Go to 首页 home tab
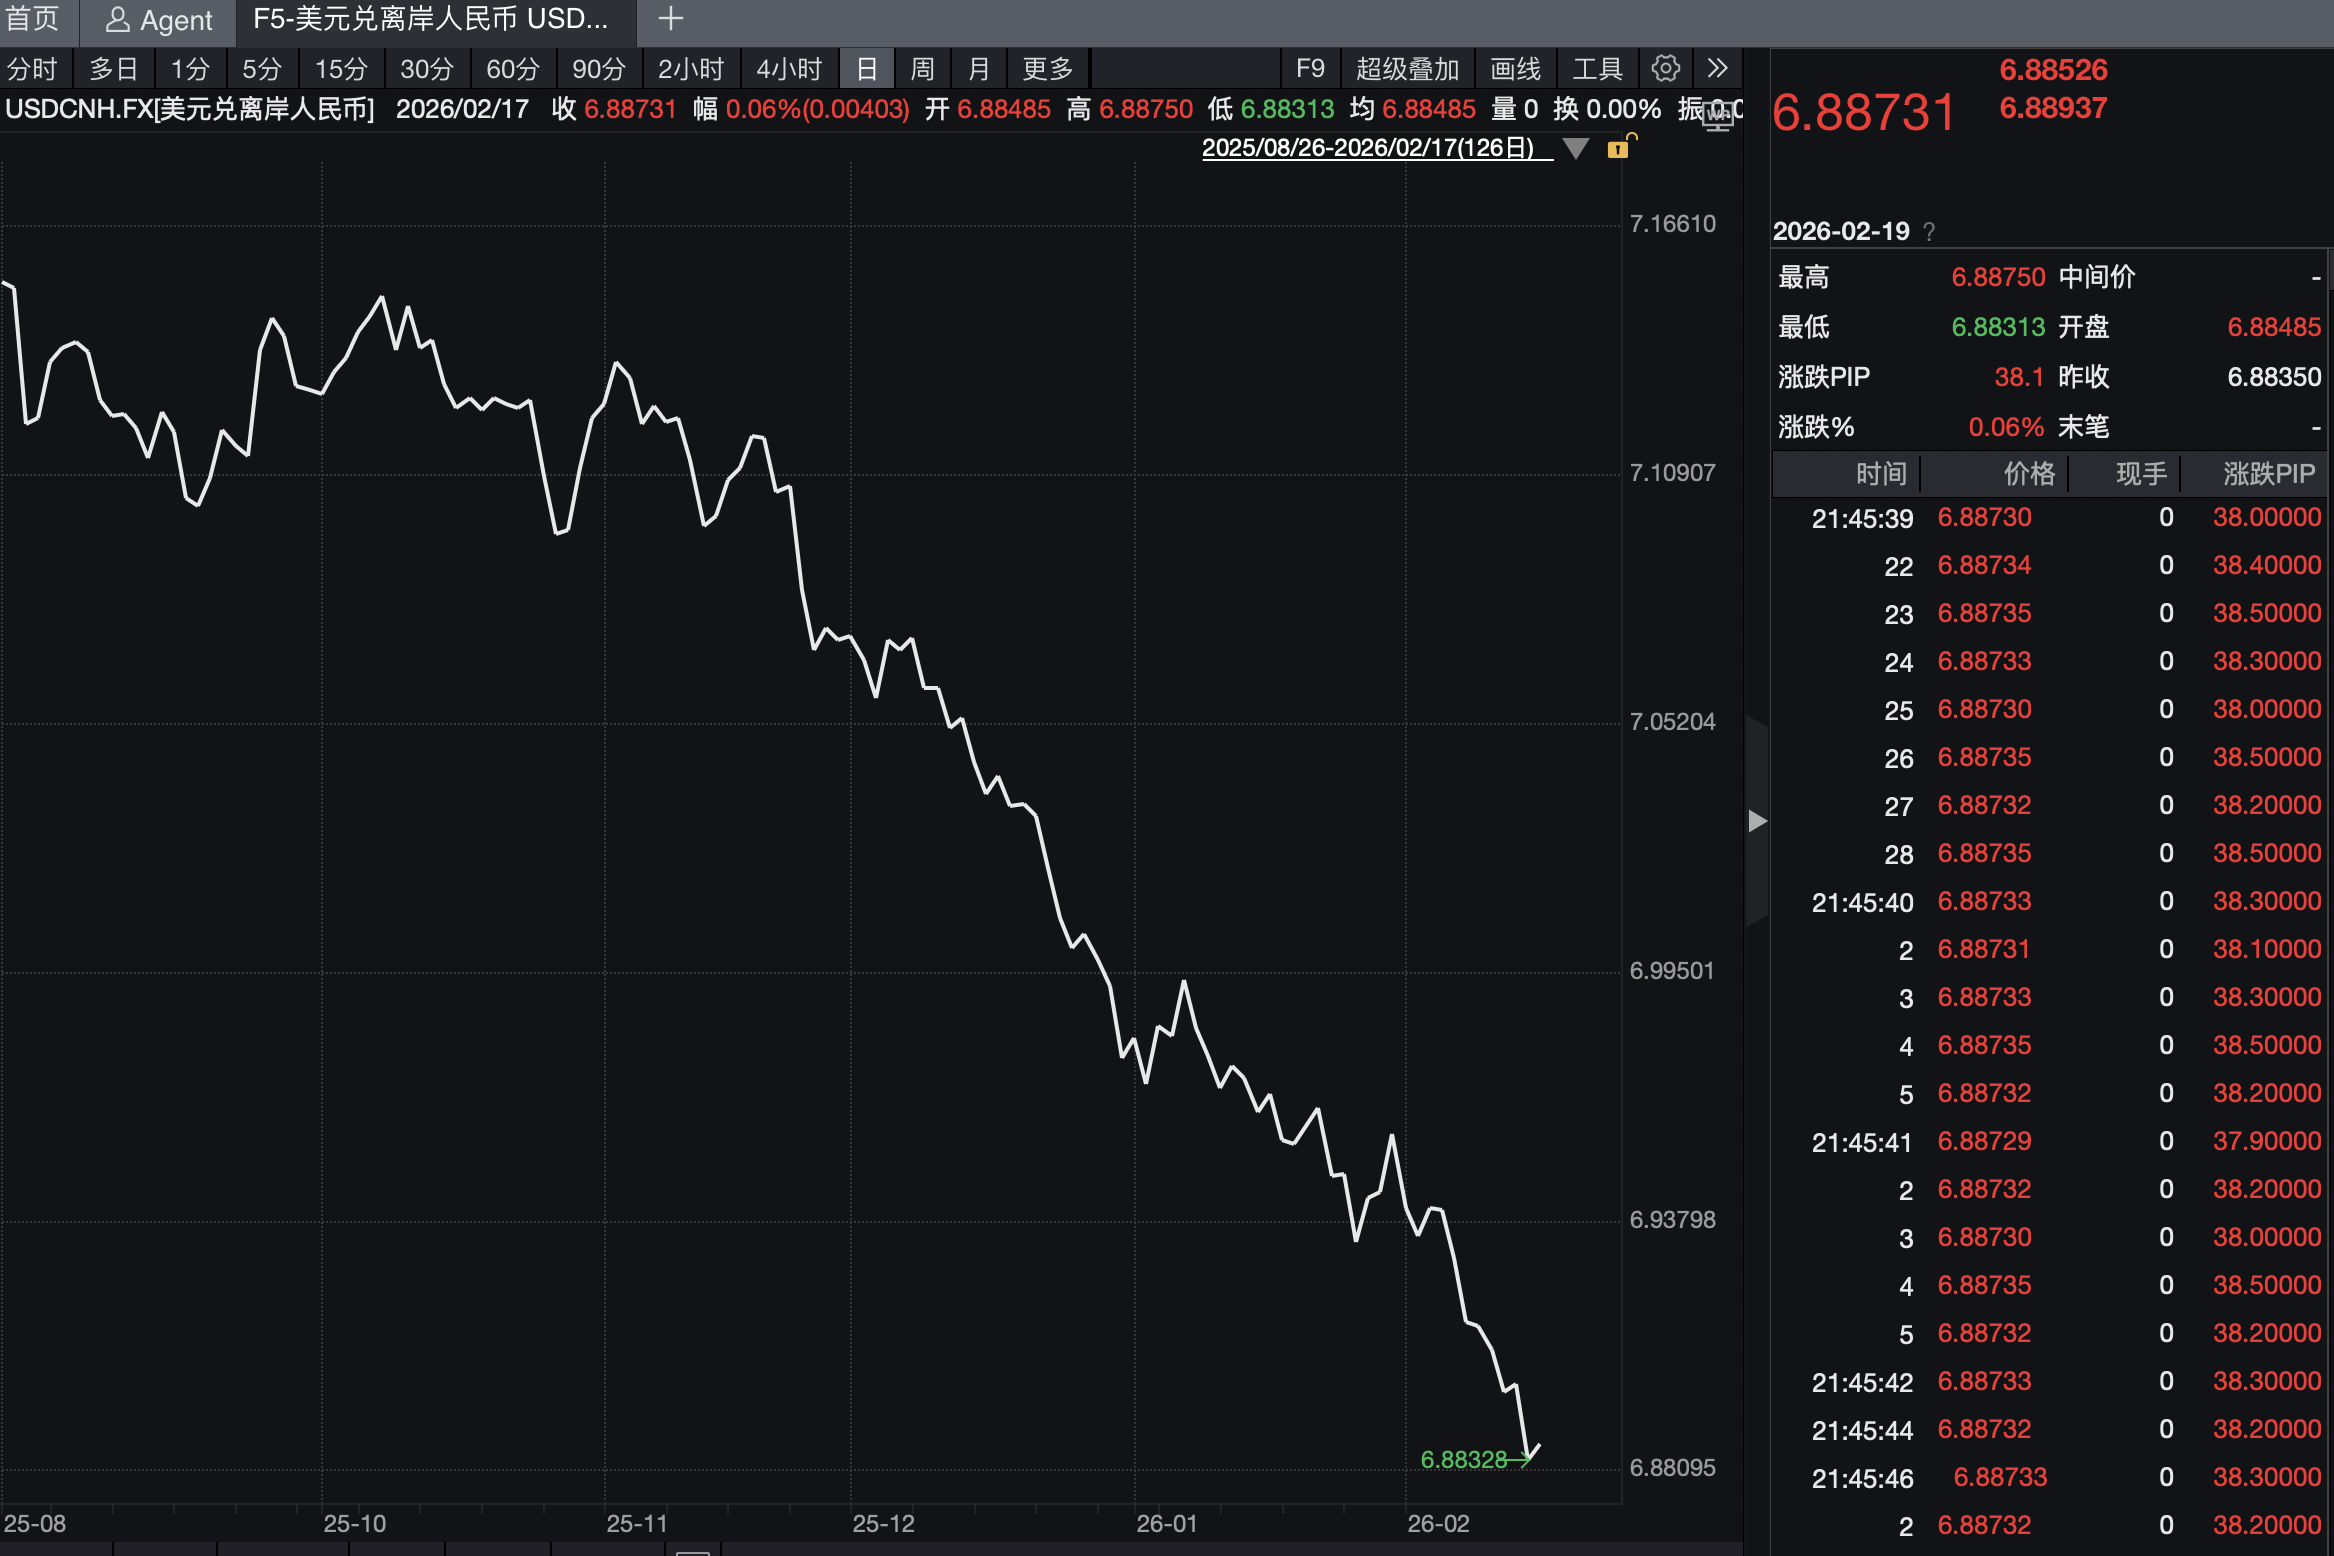Viewport: 2334px width, 1556px height. click(x=33, y=18)
